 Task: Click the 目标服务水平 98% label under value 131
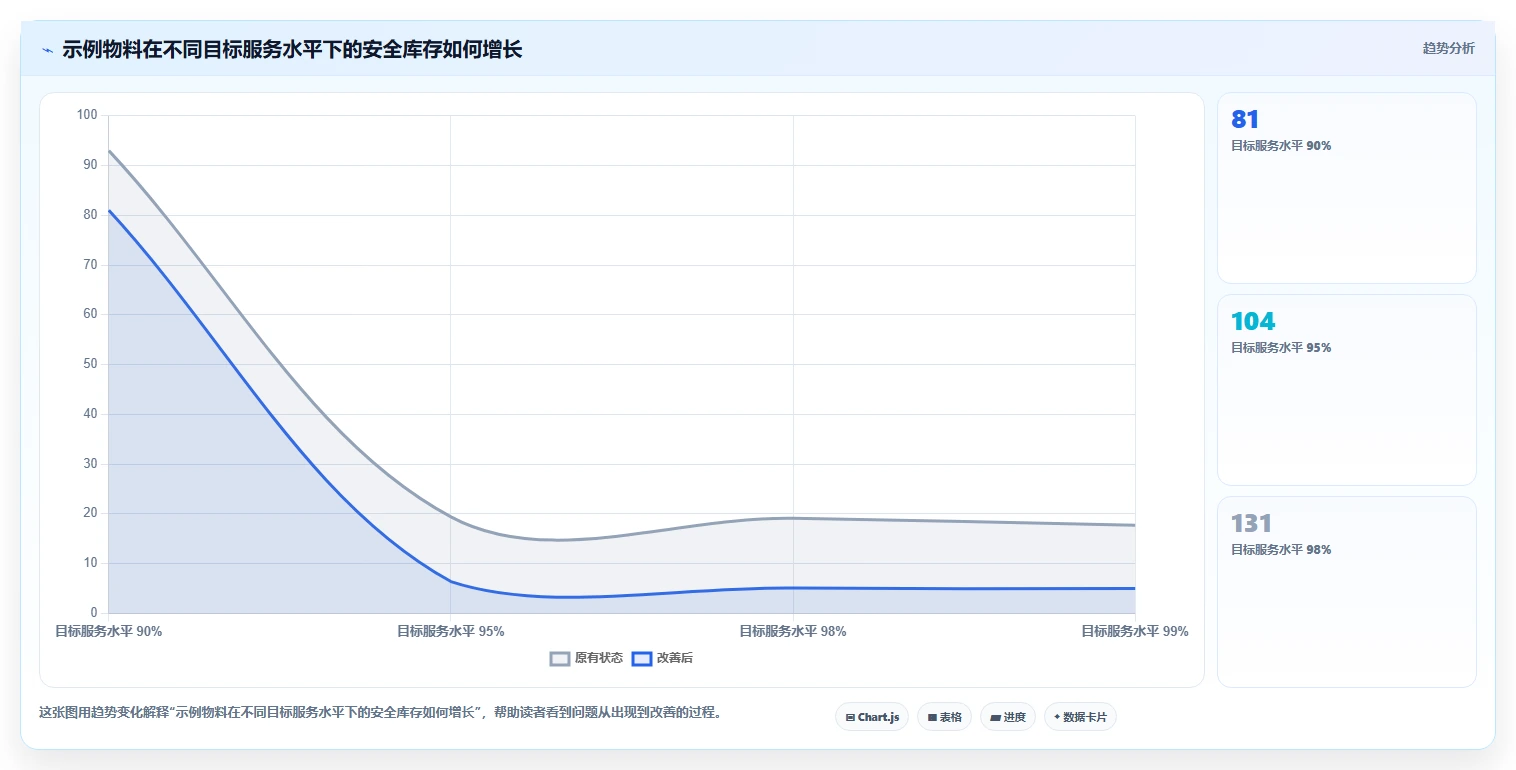1281,550
